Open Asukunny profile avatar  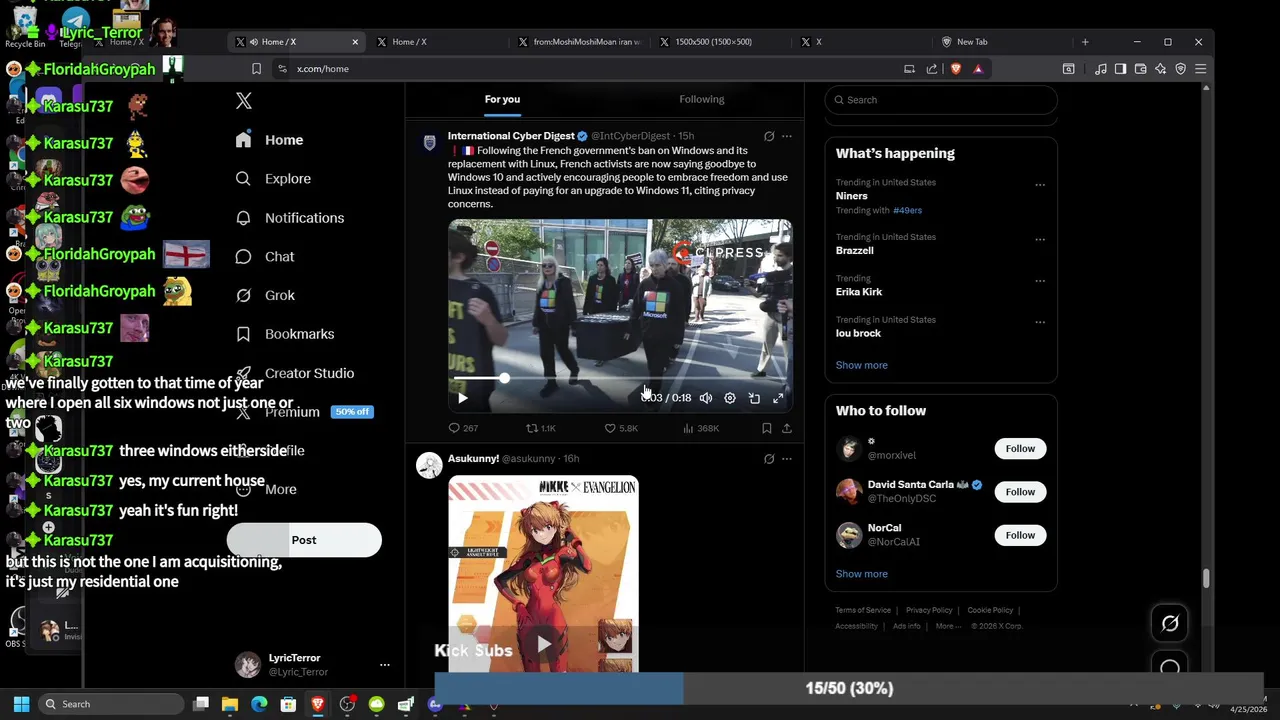(429, 465)
